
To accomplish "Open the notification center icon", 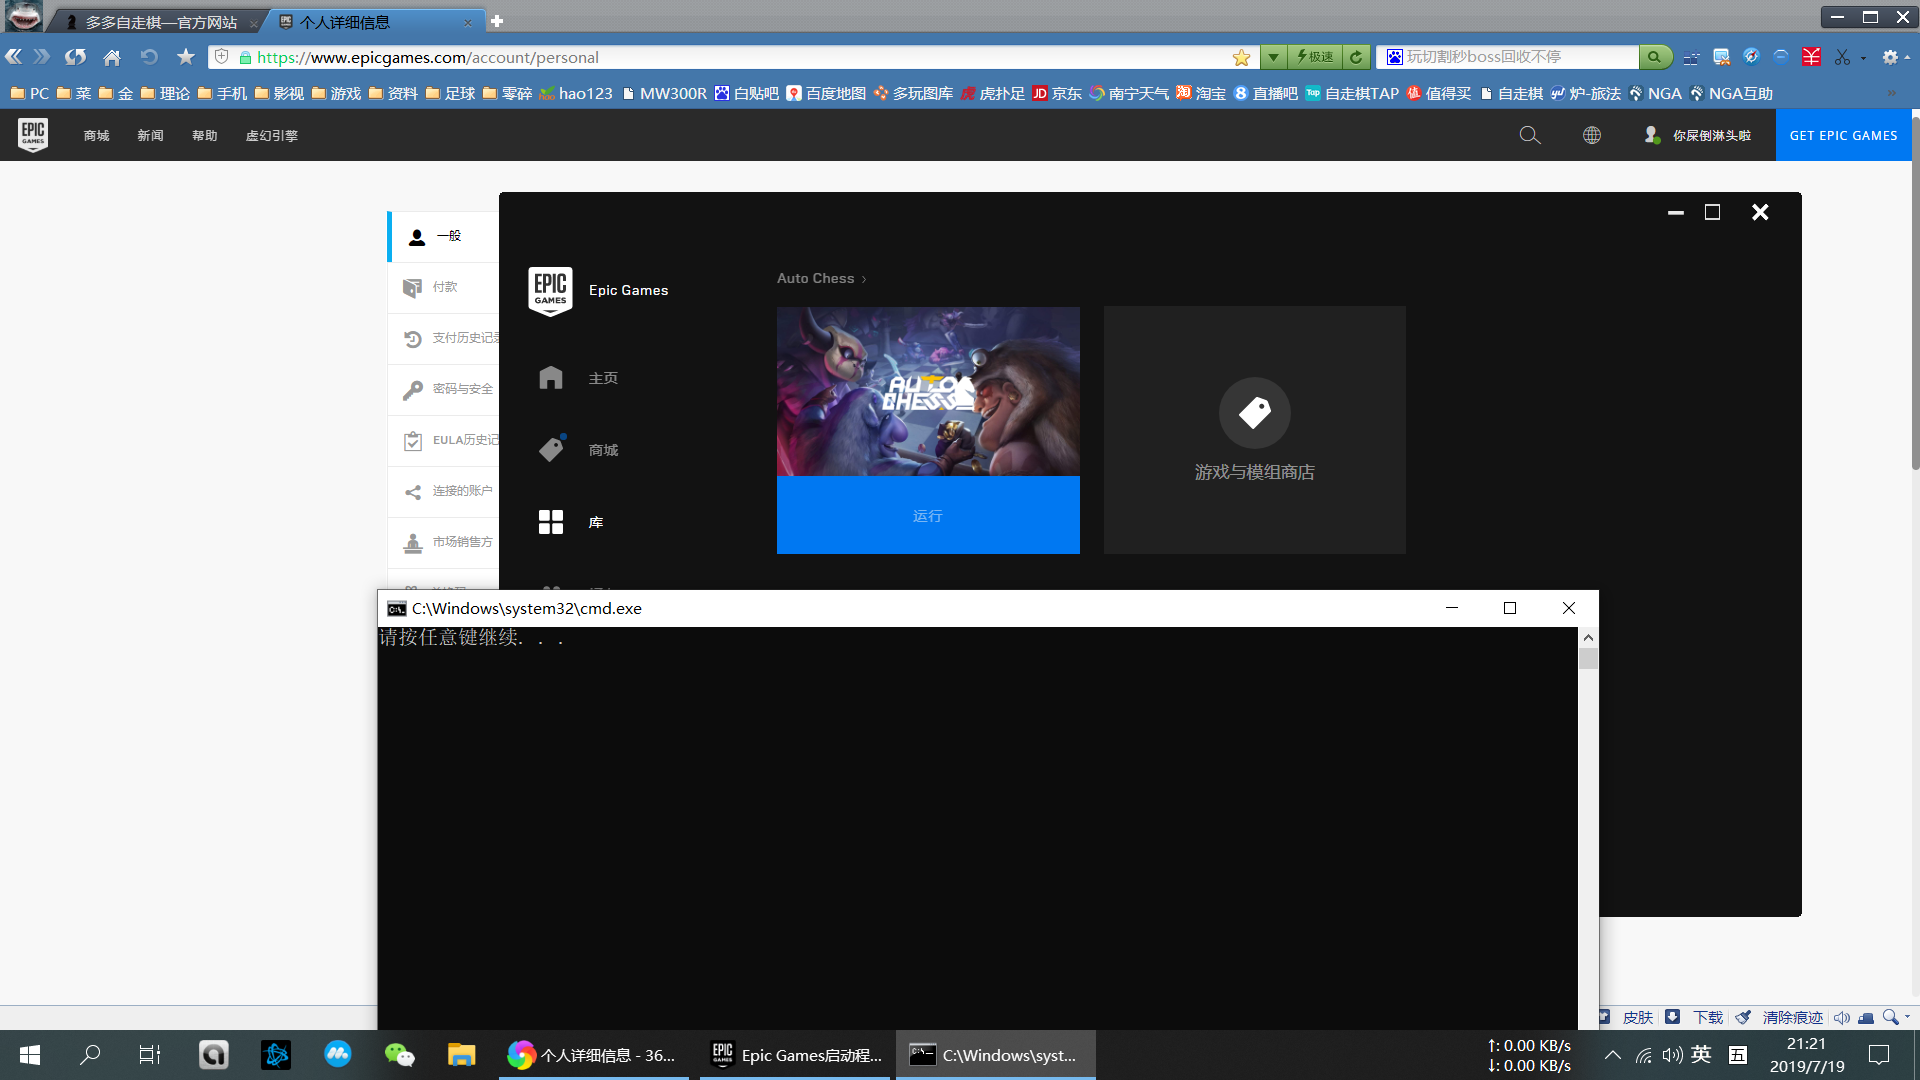I will (1879, 1054).
